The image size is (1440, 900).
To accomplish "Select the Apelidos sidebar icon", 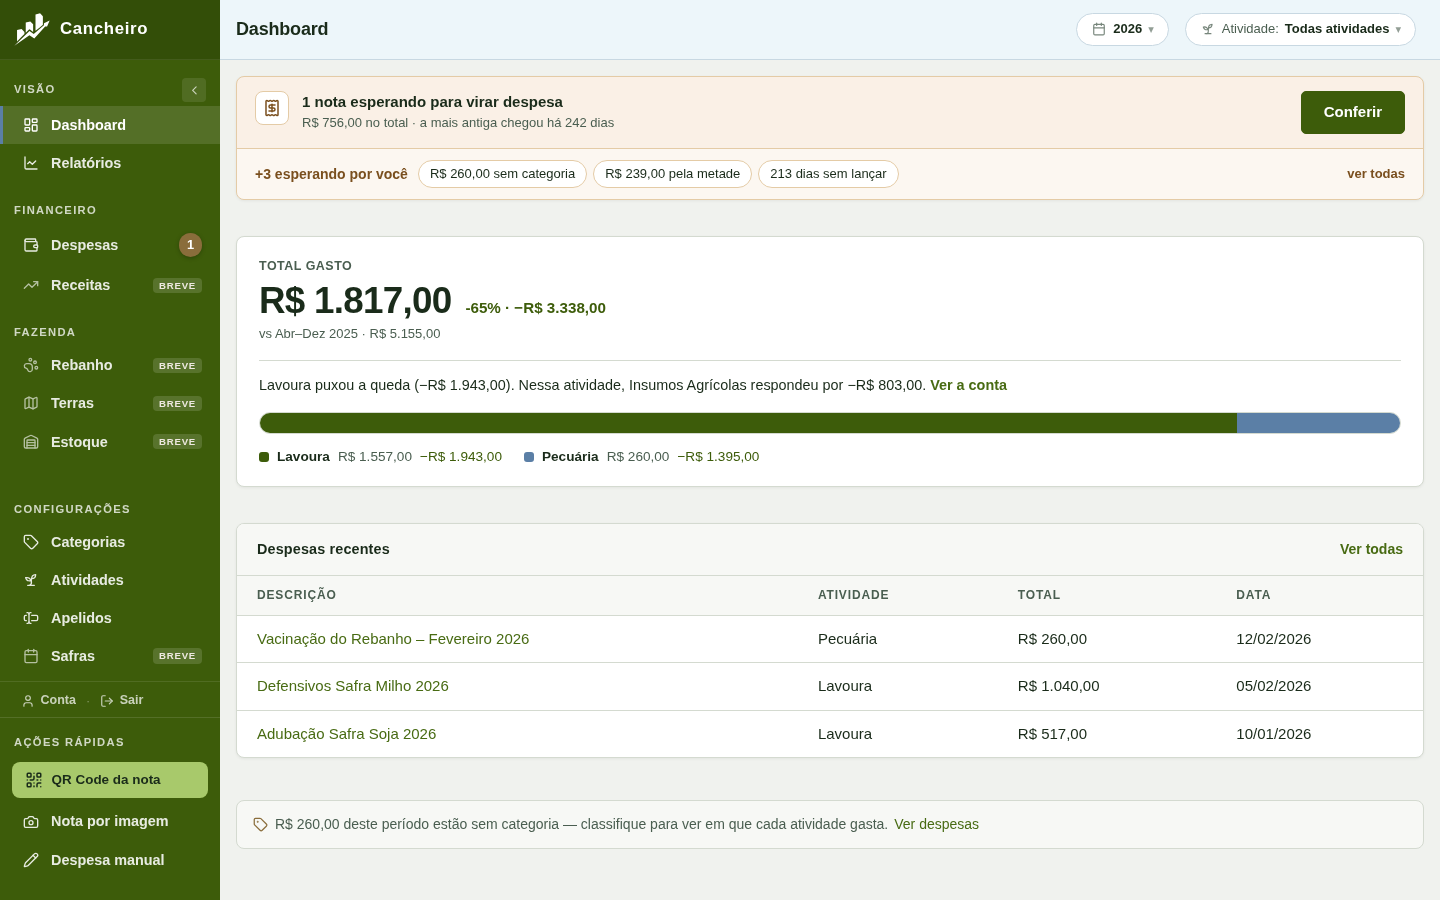I will [31, 618].
